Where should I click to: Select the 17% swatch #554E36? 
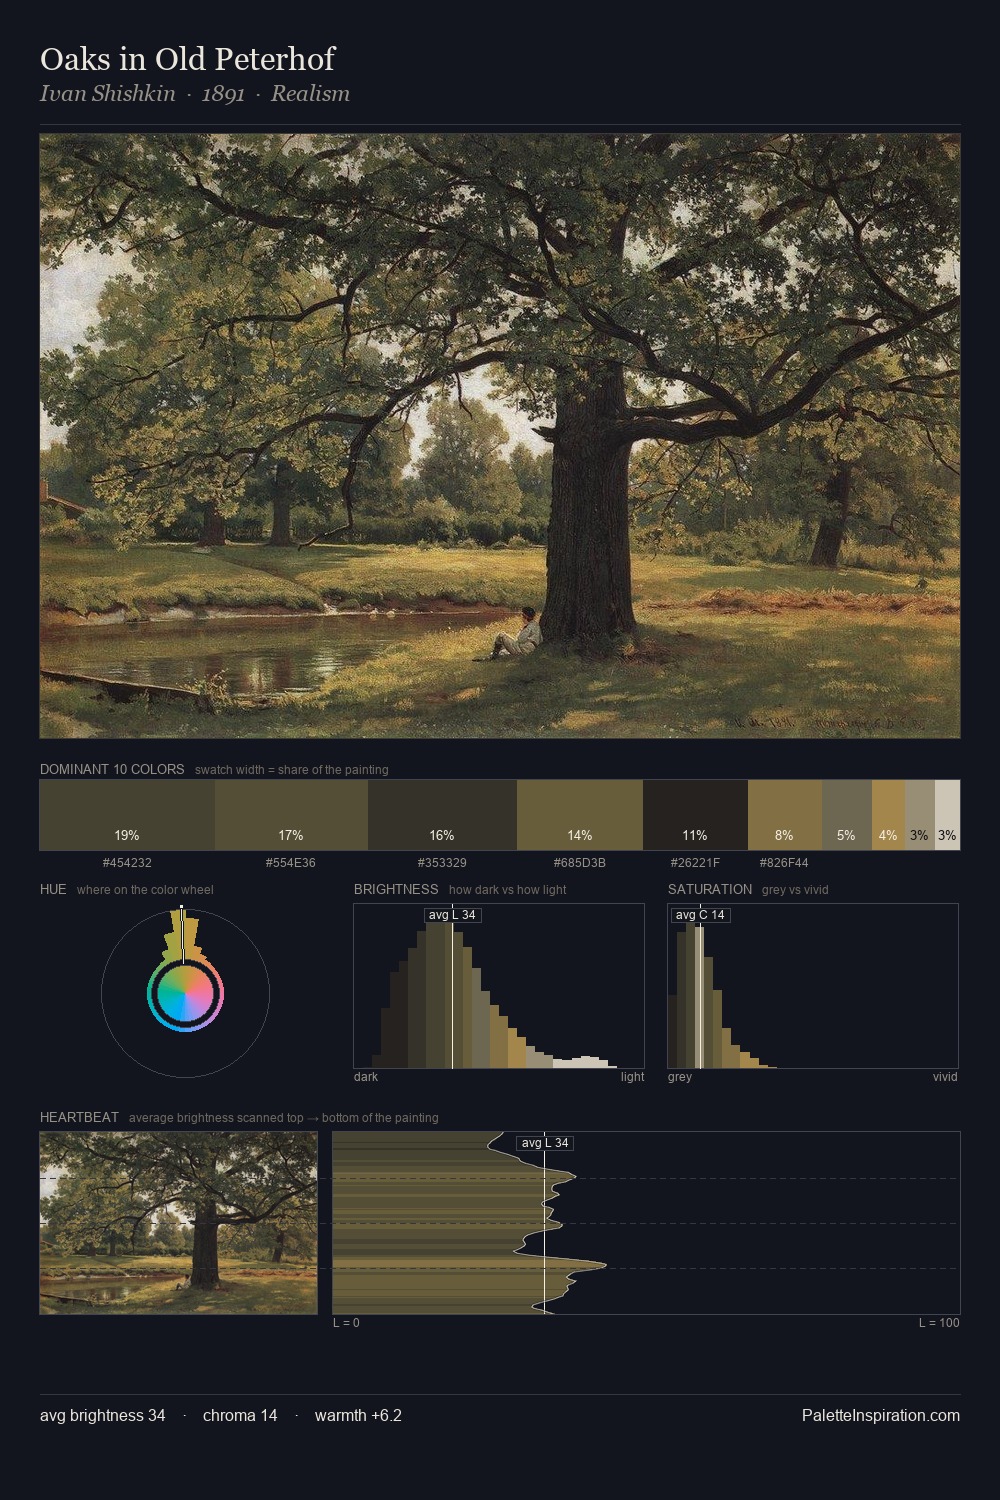[291, 815]
